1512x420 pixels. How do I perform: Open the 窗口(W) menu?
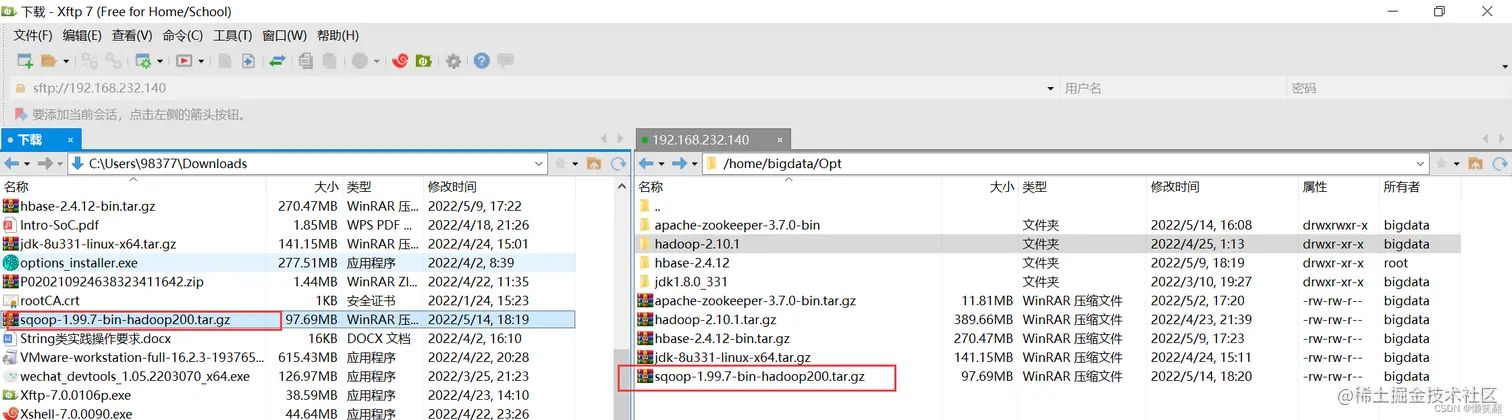284,36
